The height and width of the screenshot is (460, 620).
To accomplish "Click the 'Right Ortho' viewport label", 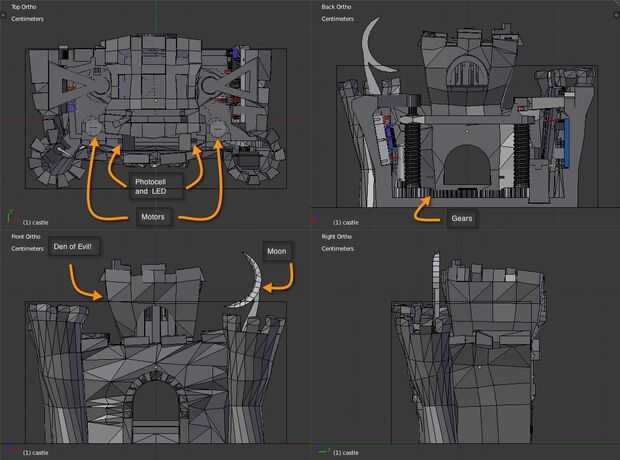I will [336, 237].
